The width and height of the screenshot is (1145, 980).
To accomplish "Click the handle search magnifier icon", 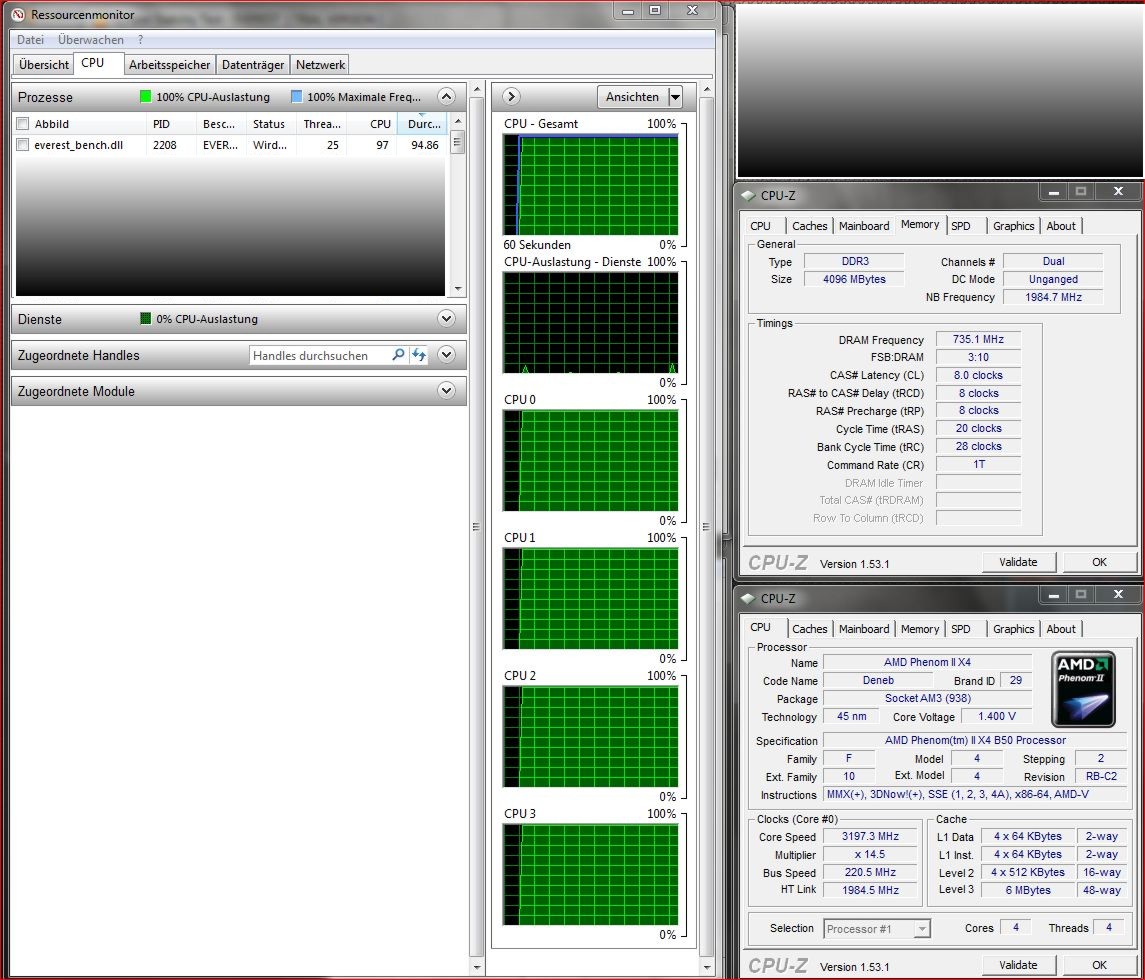I will [x=398, y=355].
